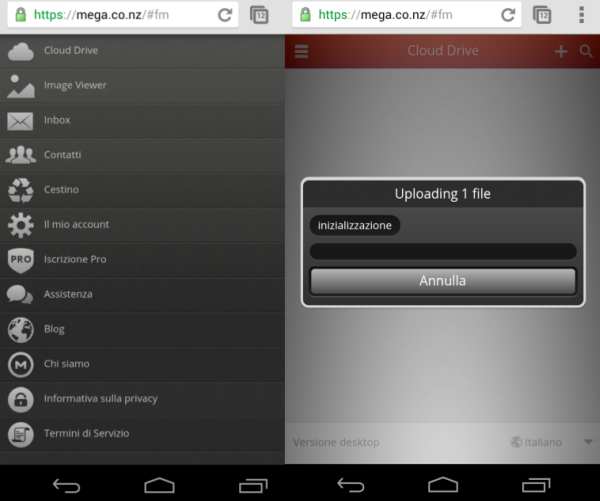
Task: Open tab switcher in the left browser
Action: [x=259, y=15]
